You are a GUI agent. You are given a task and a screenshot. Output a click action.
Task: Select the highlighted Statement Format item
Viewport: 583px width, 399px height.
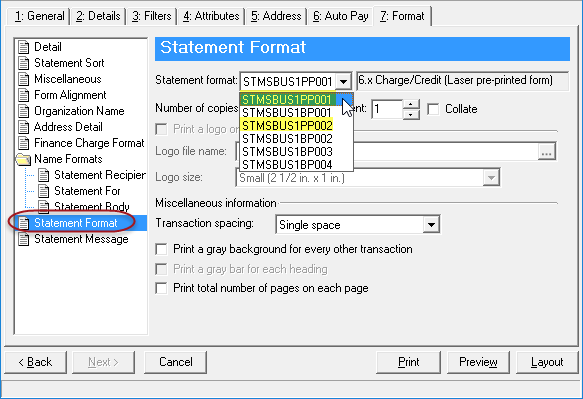coord(76,223)
